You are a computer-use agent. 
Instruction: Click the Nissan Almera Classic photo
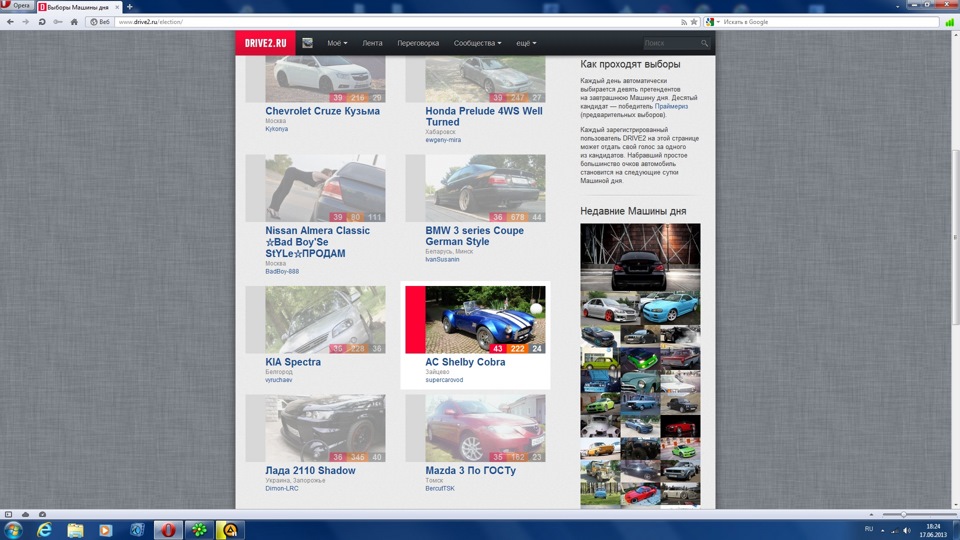click(325, 188)
